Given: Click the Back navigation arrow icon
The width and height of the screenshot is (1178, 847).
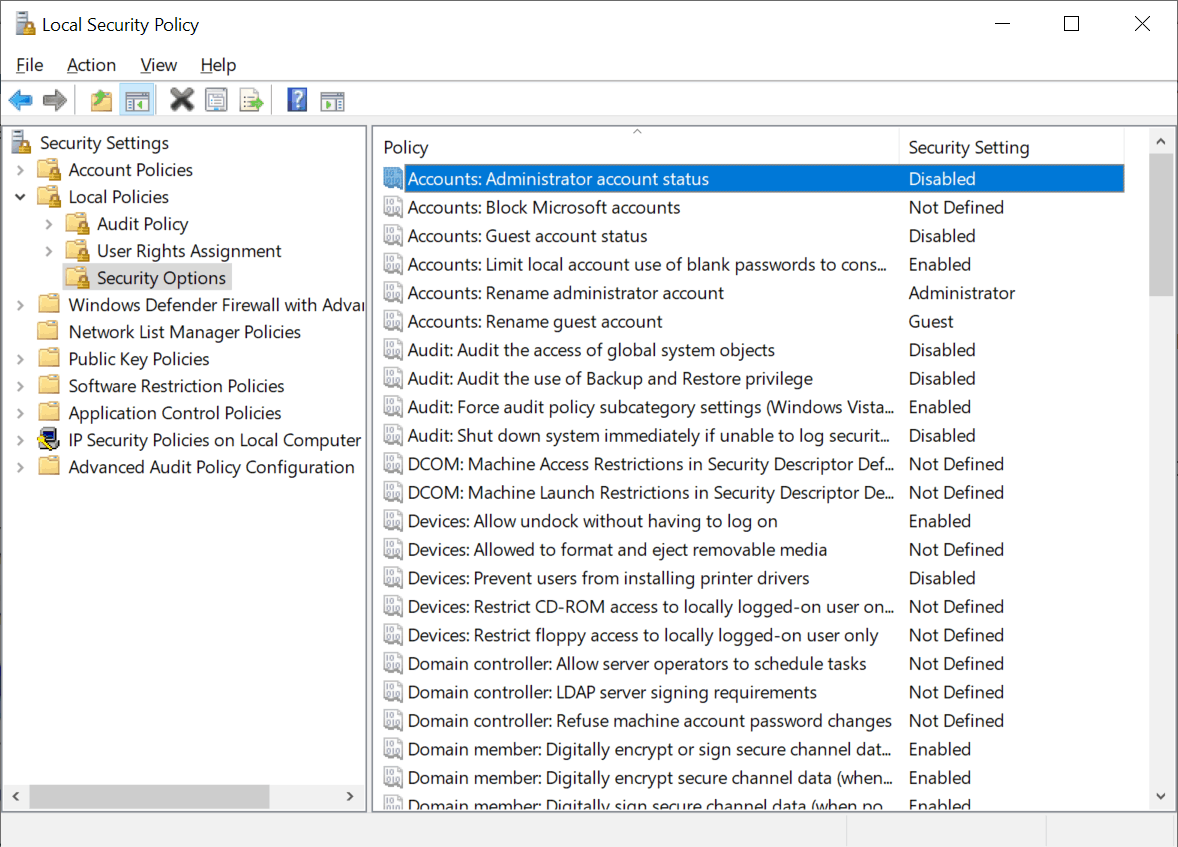Looking at the screenshot, I should pyautogui.click(x=20, y=99).
